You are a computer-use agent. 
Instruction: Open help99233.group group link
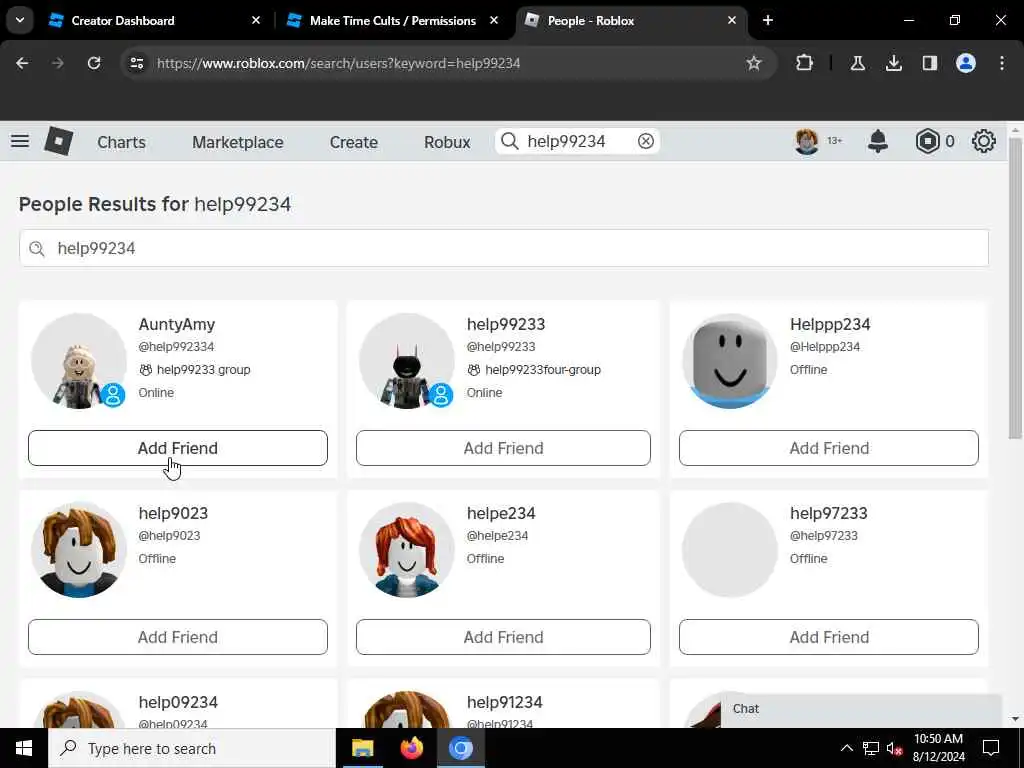203,370
